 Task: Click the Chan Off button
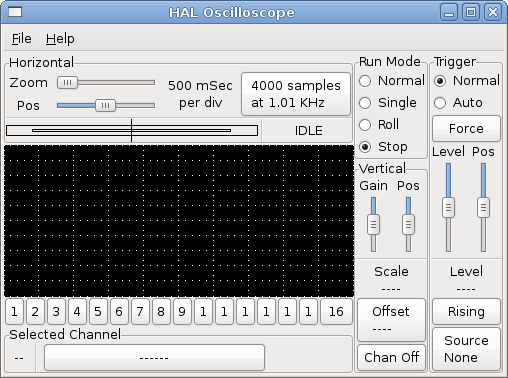point(391,357)
